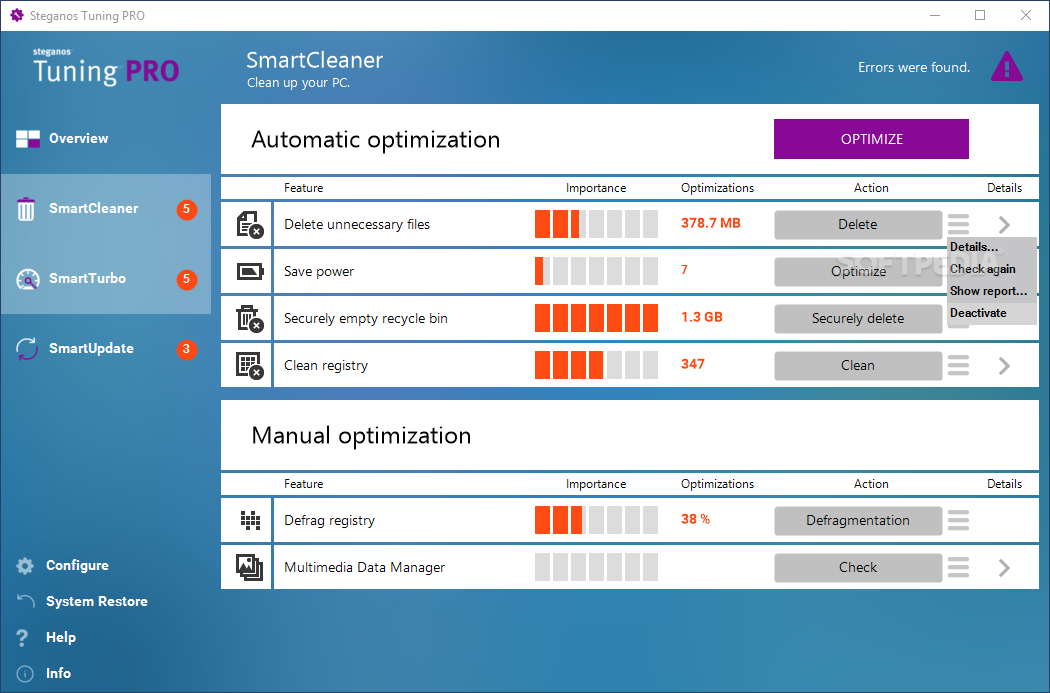This screenshot has height=693, width=1050.
Task: Click the SmartCleaner red badge showing 5
Action: (x=187, y=210)
